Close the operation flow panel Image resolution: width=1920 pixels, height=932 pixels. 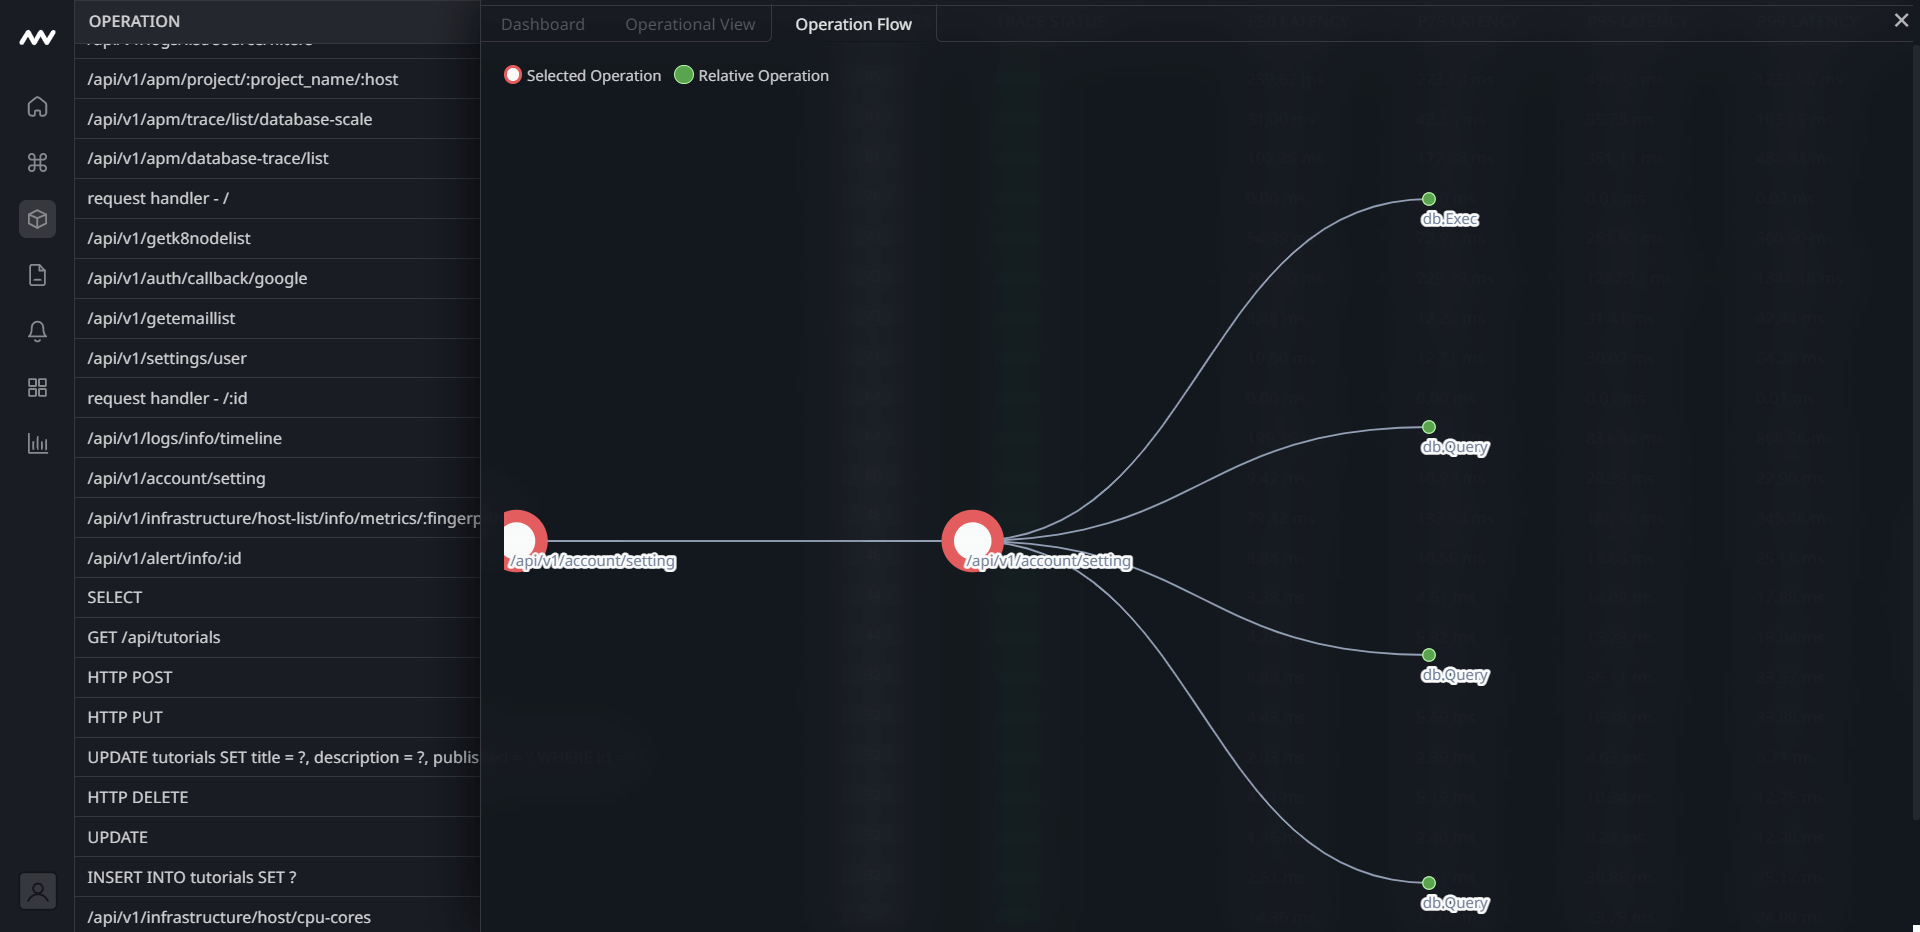1900,20
